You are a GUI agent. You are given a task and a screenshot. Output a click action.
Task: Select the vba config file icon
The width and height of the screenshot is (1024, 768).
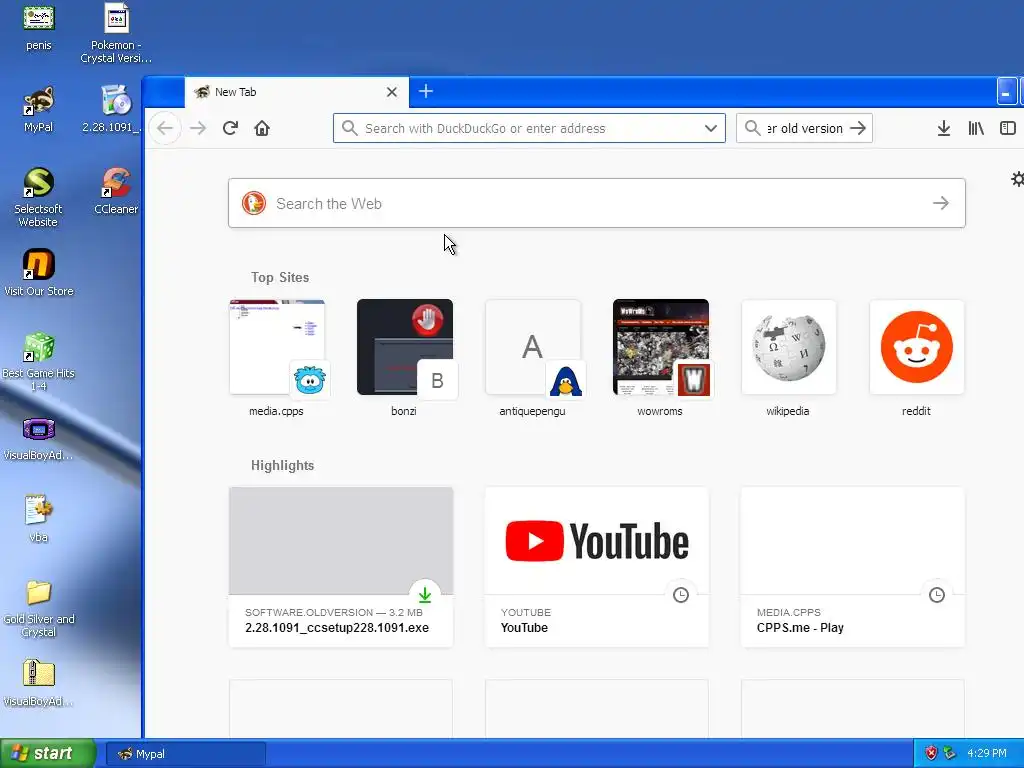click(39, 519)
